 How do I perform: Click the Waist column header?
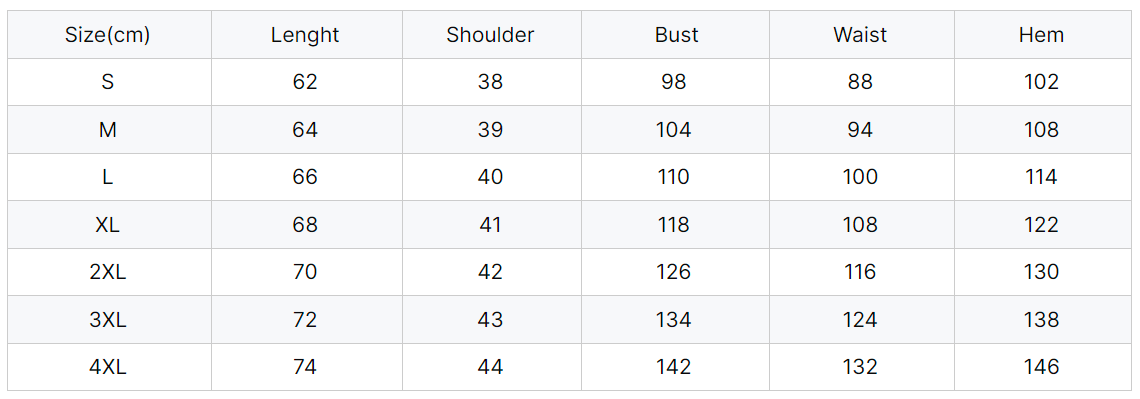pos(861,35)
